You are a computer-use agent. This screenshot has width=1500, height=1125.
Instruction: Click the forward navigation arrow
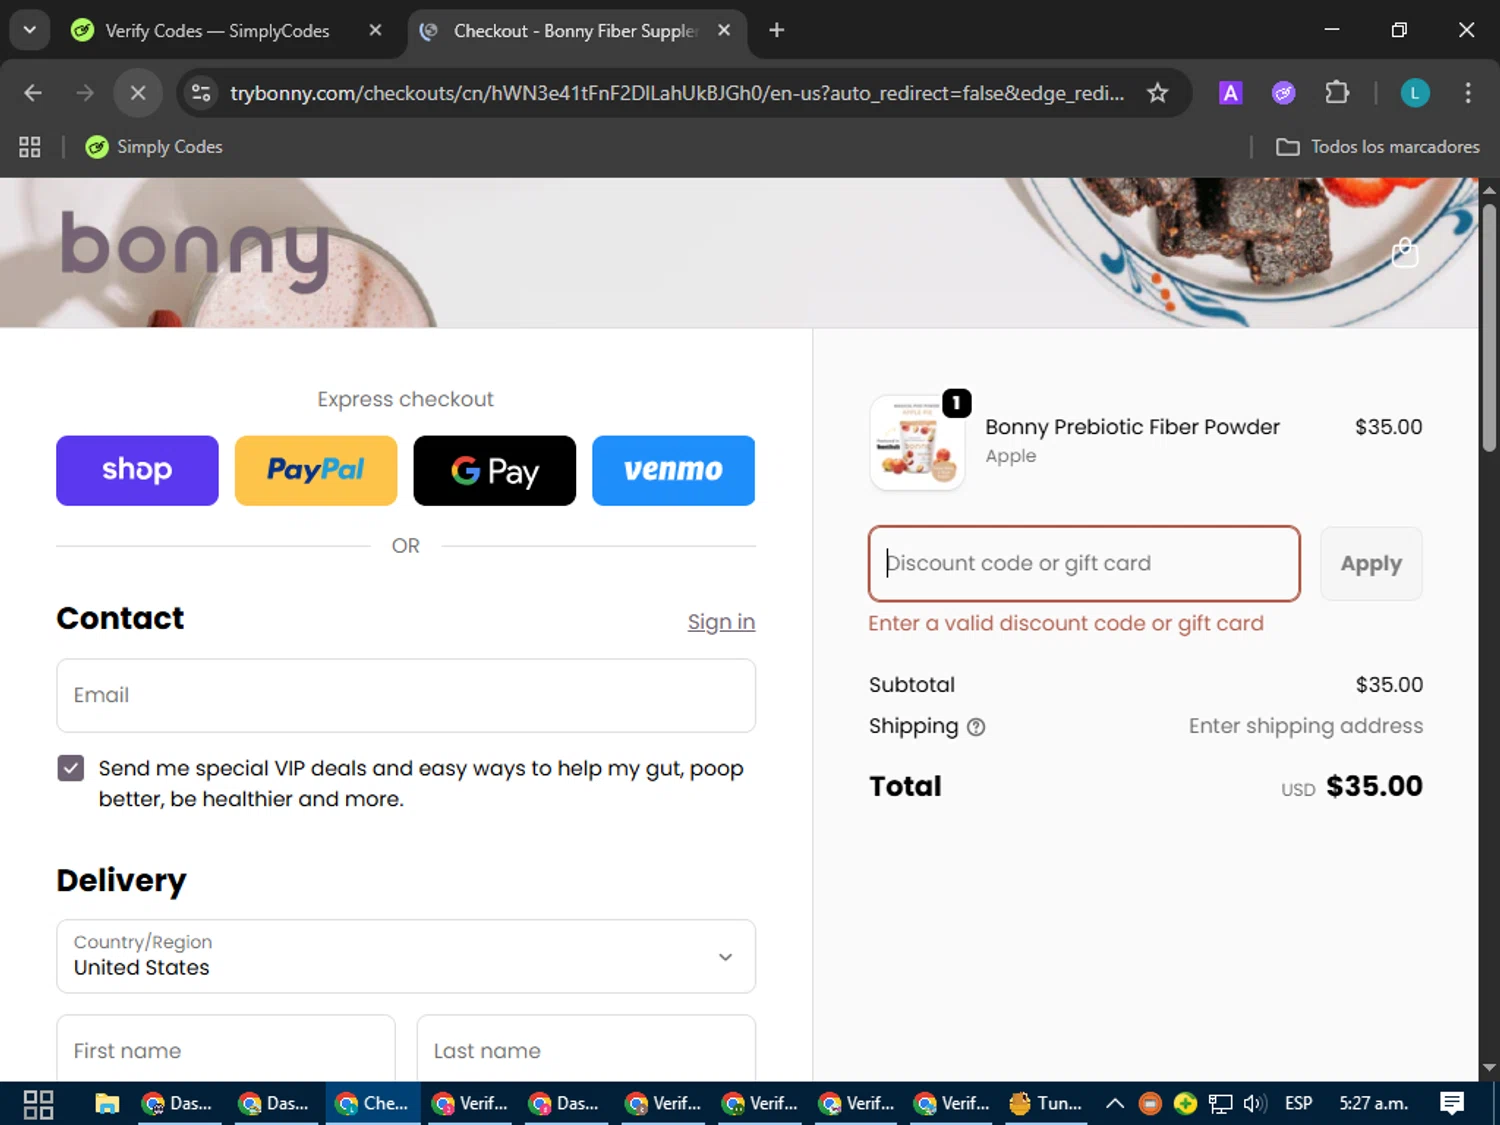[x=85, y=93]
